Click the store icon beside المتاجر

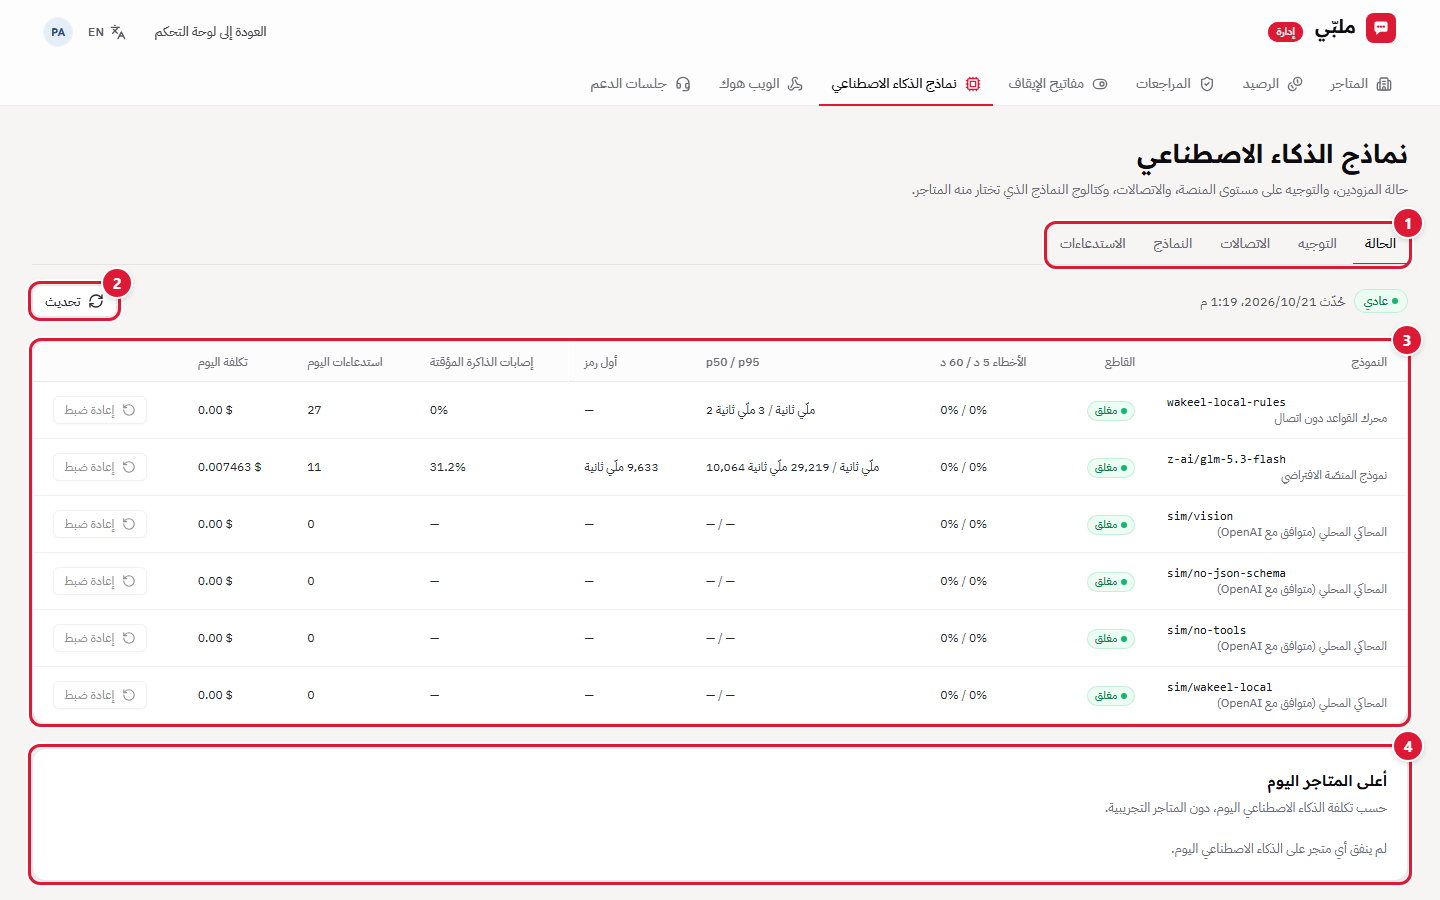1384,84
